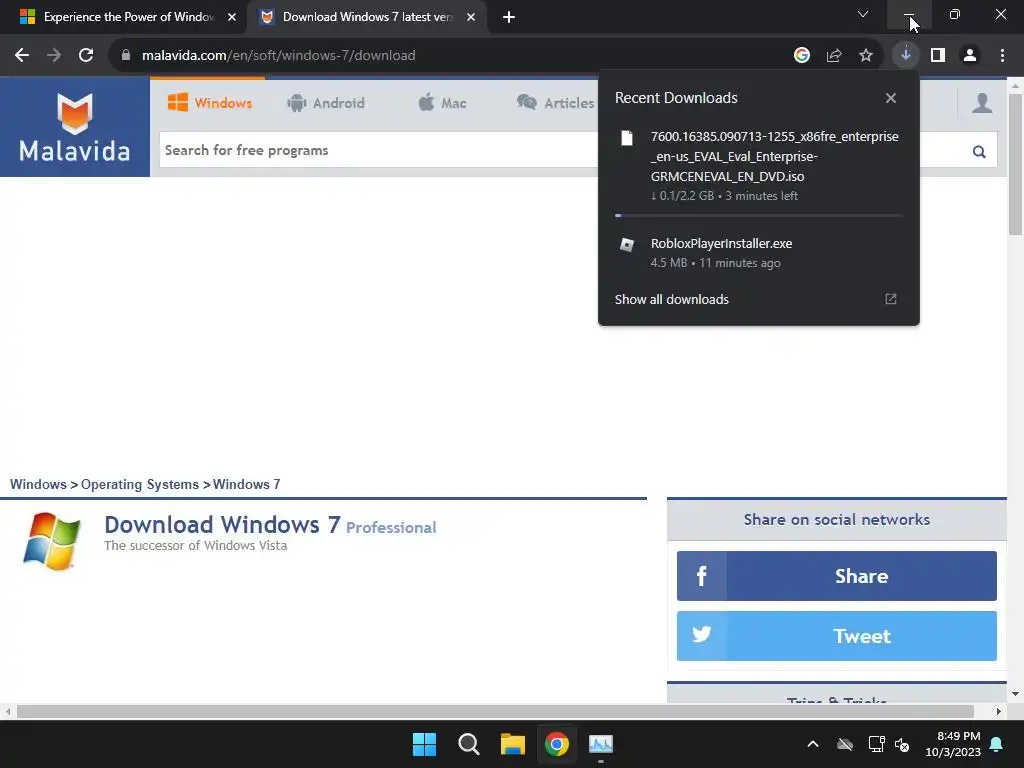1024x768 pixels.
Task: Bookmark this page with star icon
Action: click(865, 56)
